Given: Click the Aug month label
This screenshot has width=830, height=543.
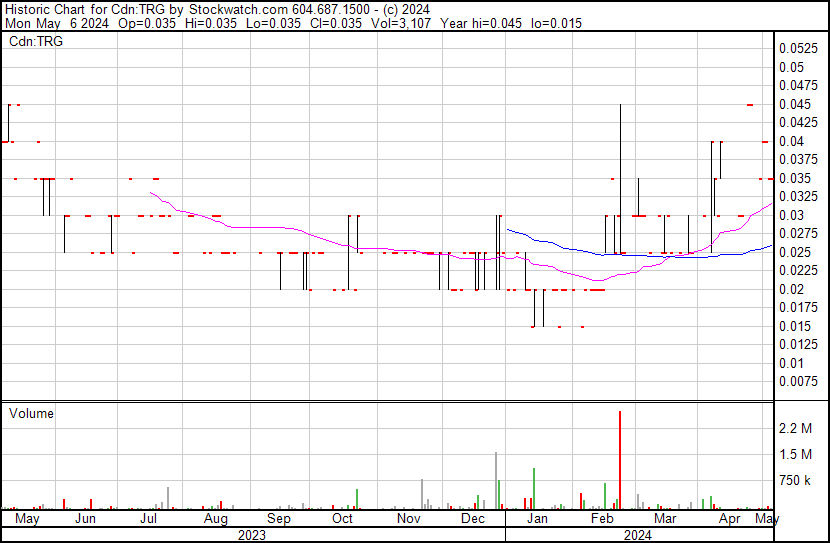Looking at the screenshot, I should (215, 519).
